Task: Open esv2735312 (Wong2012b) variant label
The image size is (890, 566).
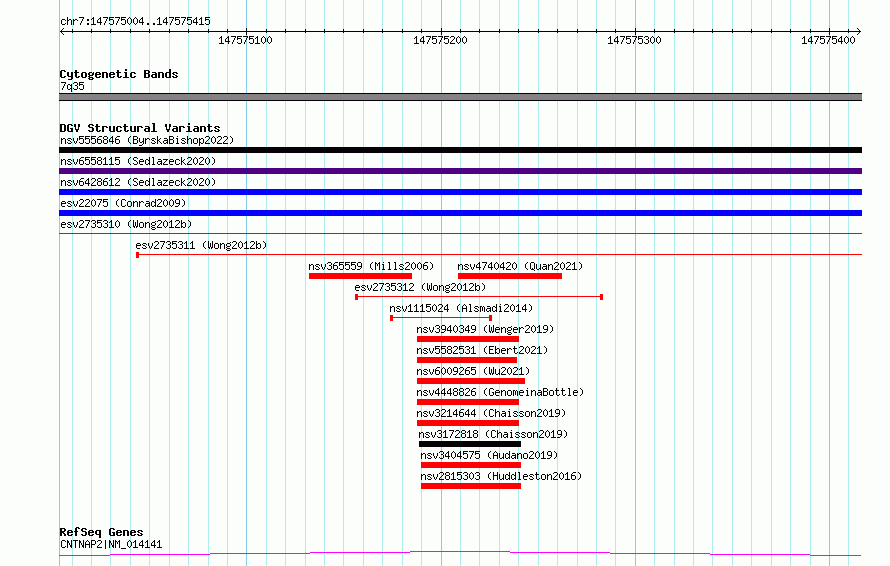Action: (420, 287)
